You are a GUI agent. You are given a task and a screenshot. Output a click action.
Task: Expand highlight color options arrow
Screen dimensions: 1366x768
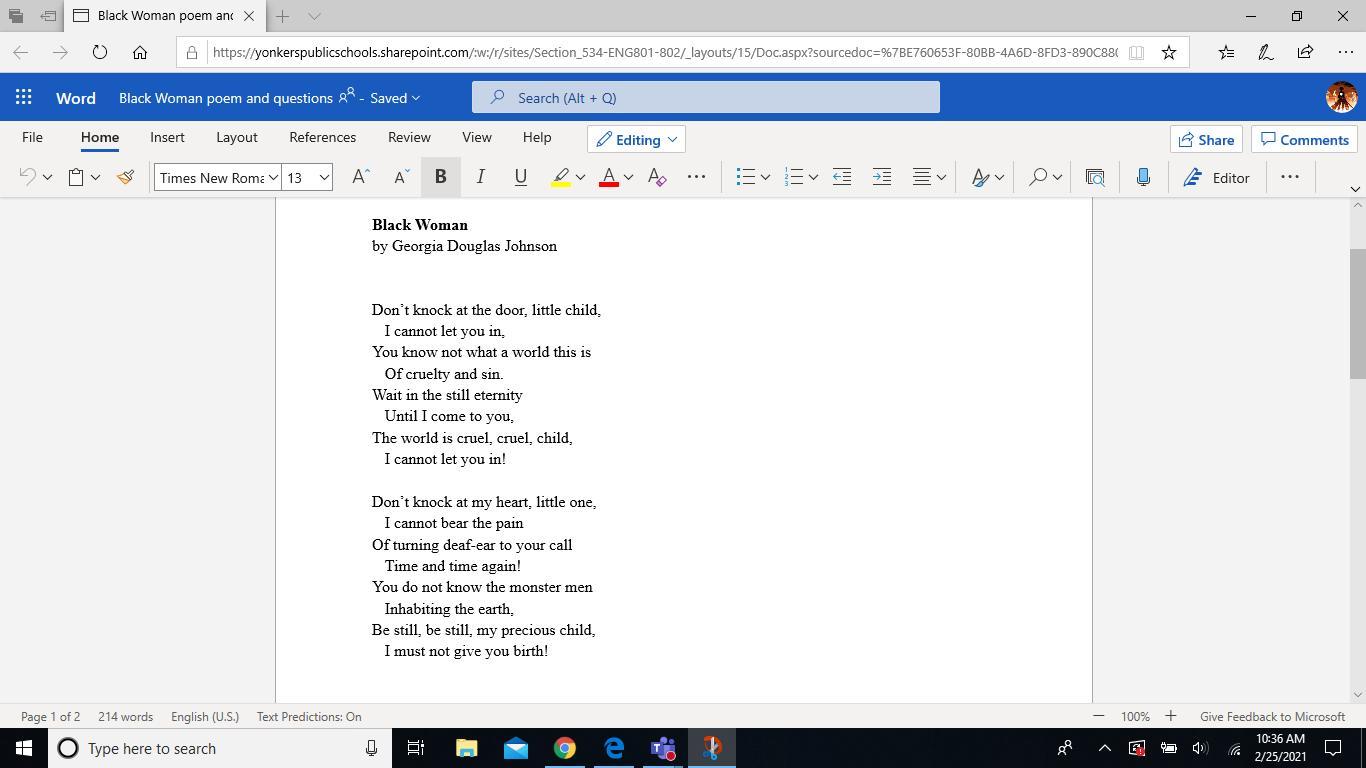tap(580, 177)
